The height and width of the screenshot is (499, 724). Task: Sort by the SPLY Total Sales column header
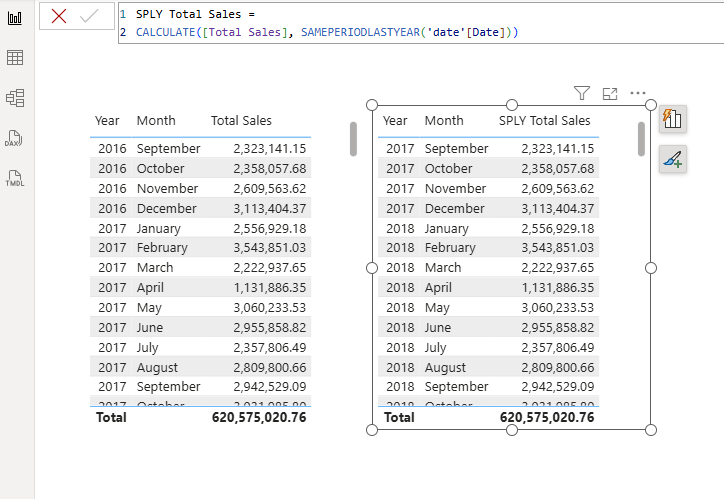tap(544, 120)
